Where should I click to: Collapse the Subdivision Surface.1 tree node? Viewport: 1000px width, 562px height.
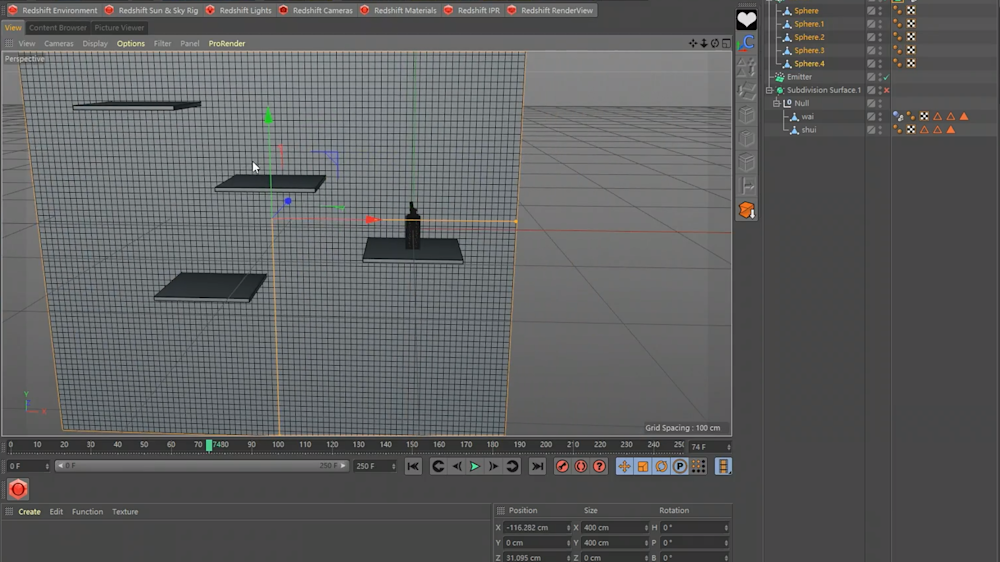tap(769, 90)
